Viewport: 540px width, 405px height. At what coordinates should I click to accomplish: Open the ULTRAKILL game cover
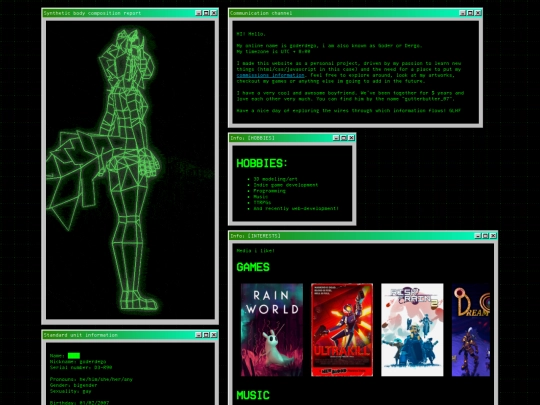pos(342,330)
